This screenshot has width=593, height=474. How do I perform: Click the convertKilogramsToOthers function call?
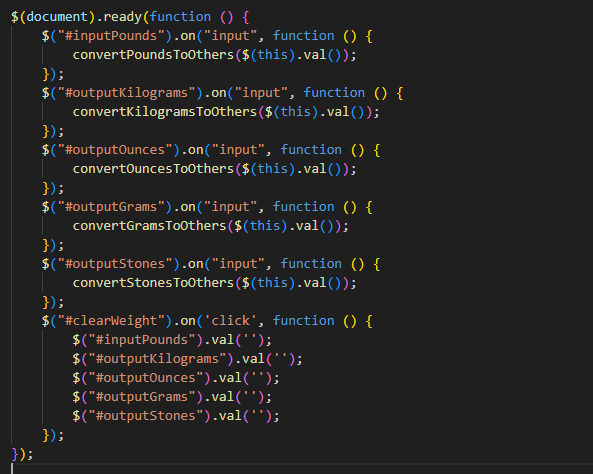pos(165,112)
